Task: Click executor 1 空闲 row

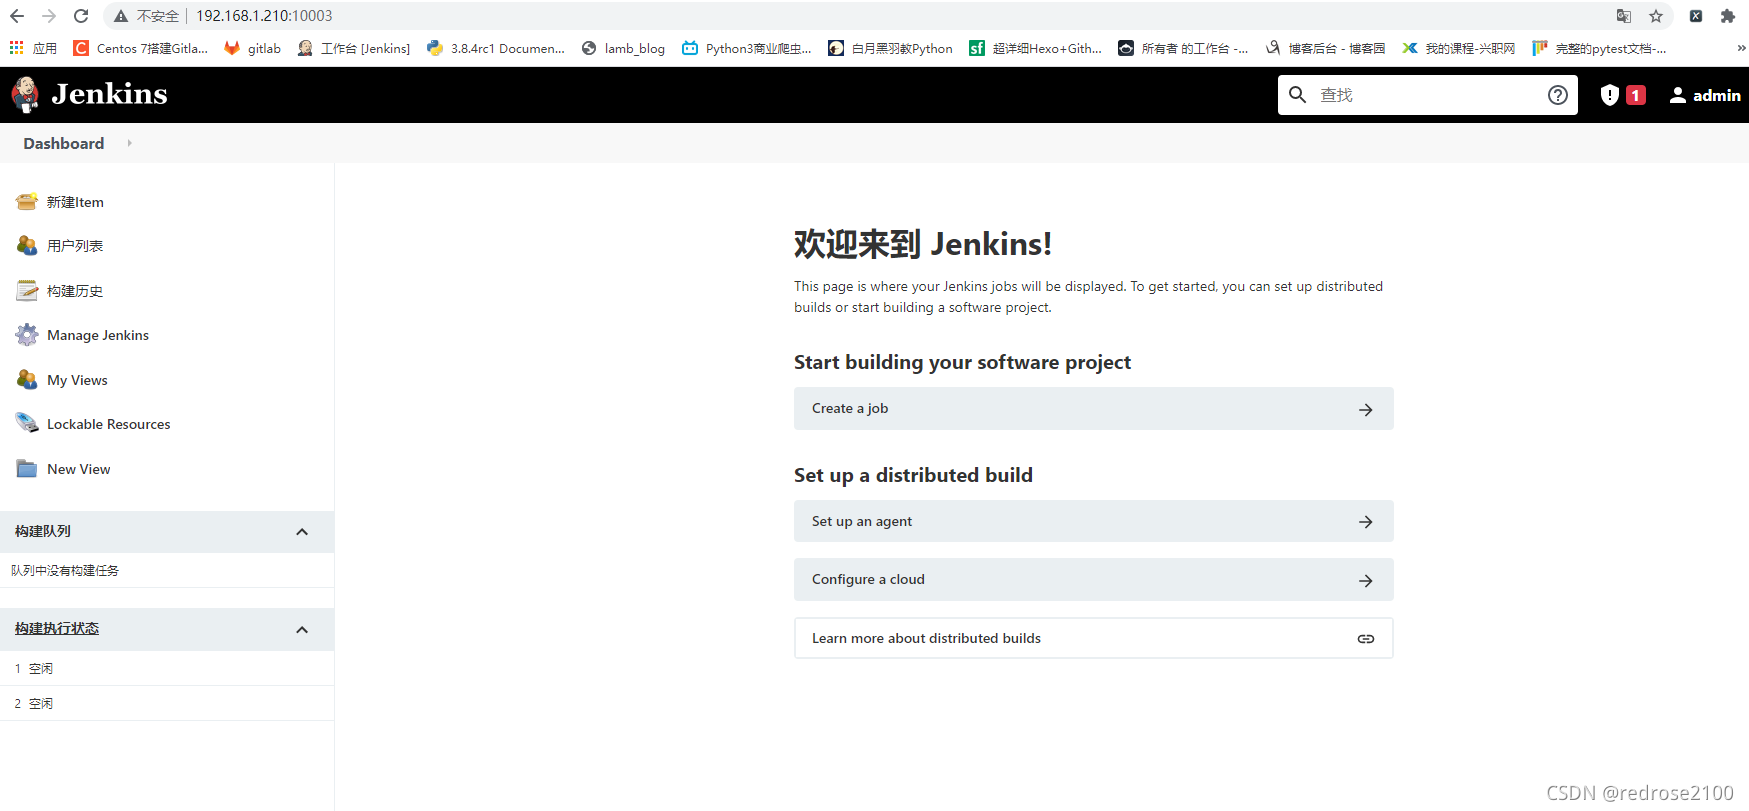Action: click(167, 668)
